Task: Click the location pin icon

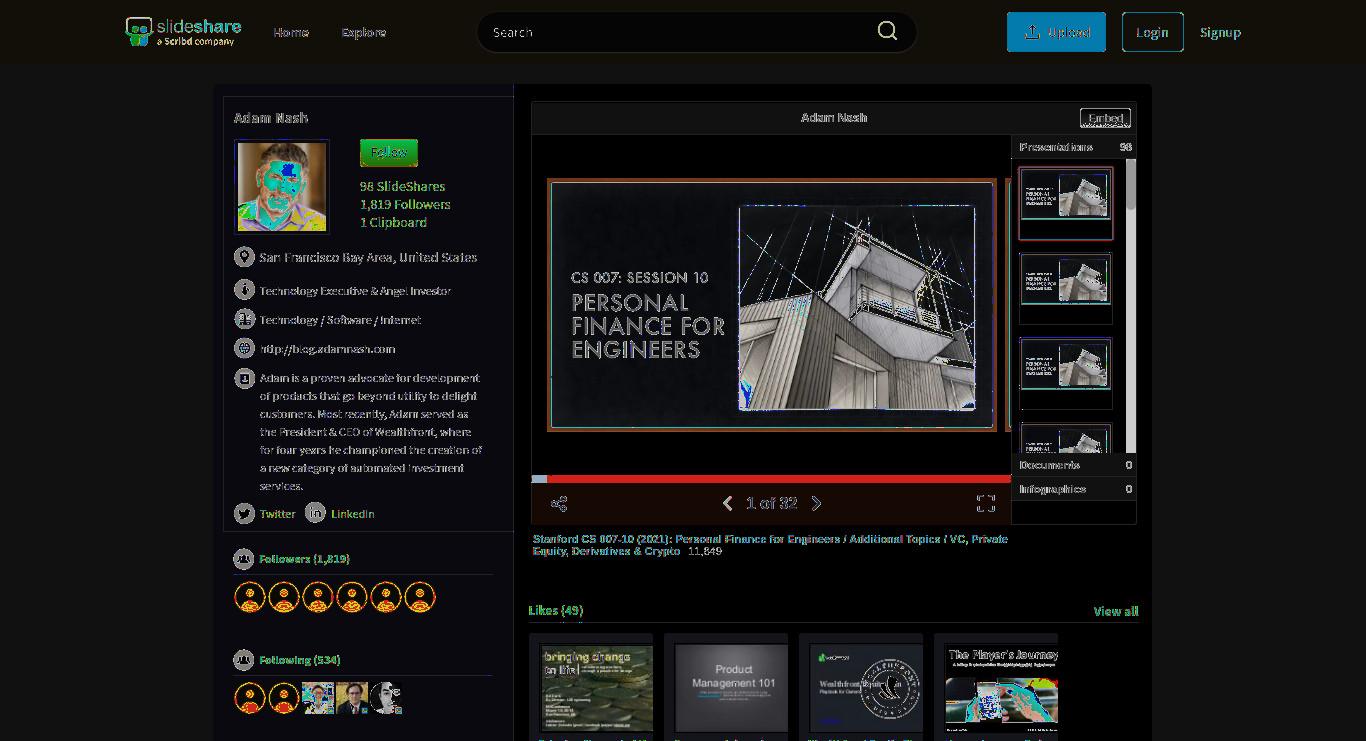Action: click(x=244, y=257)
